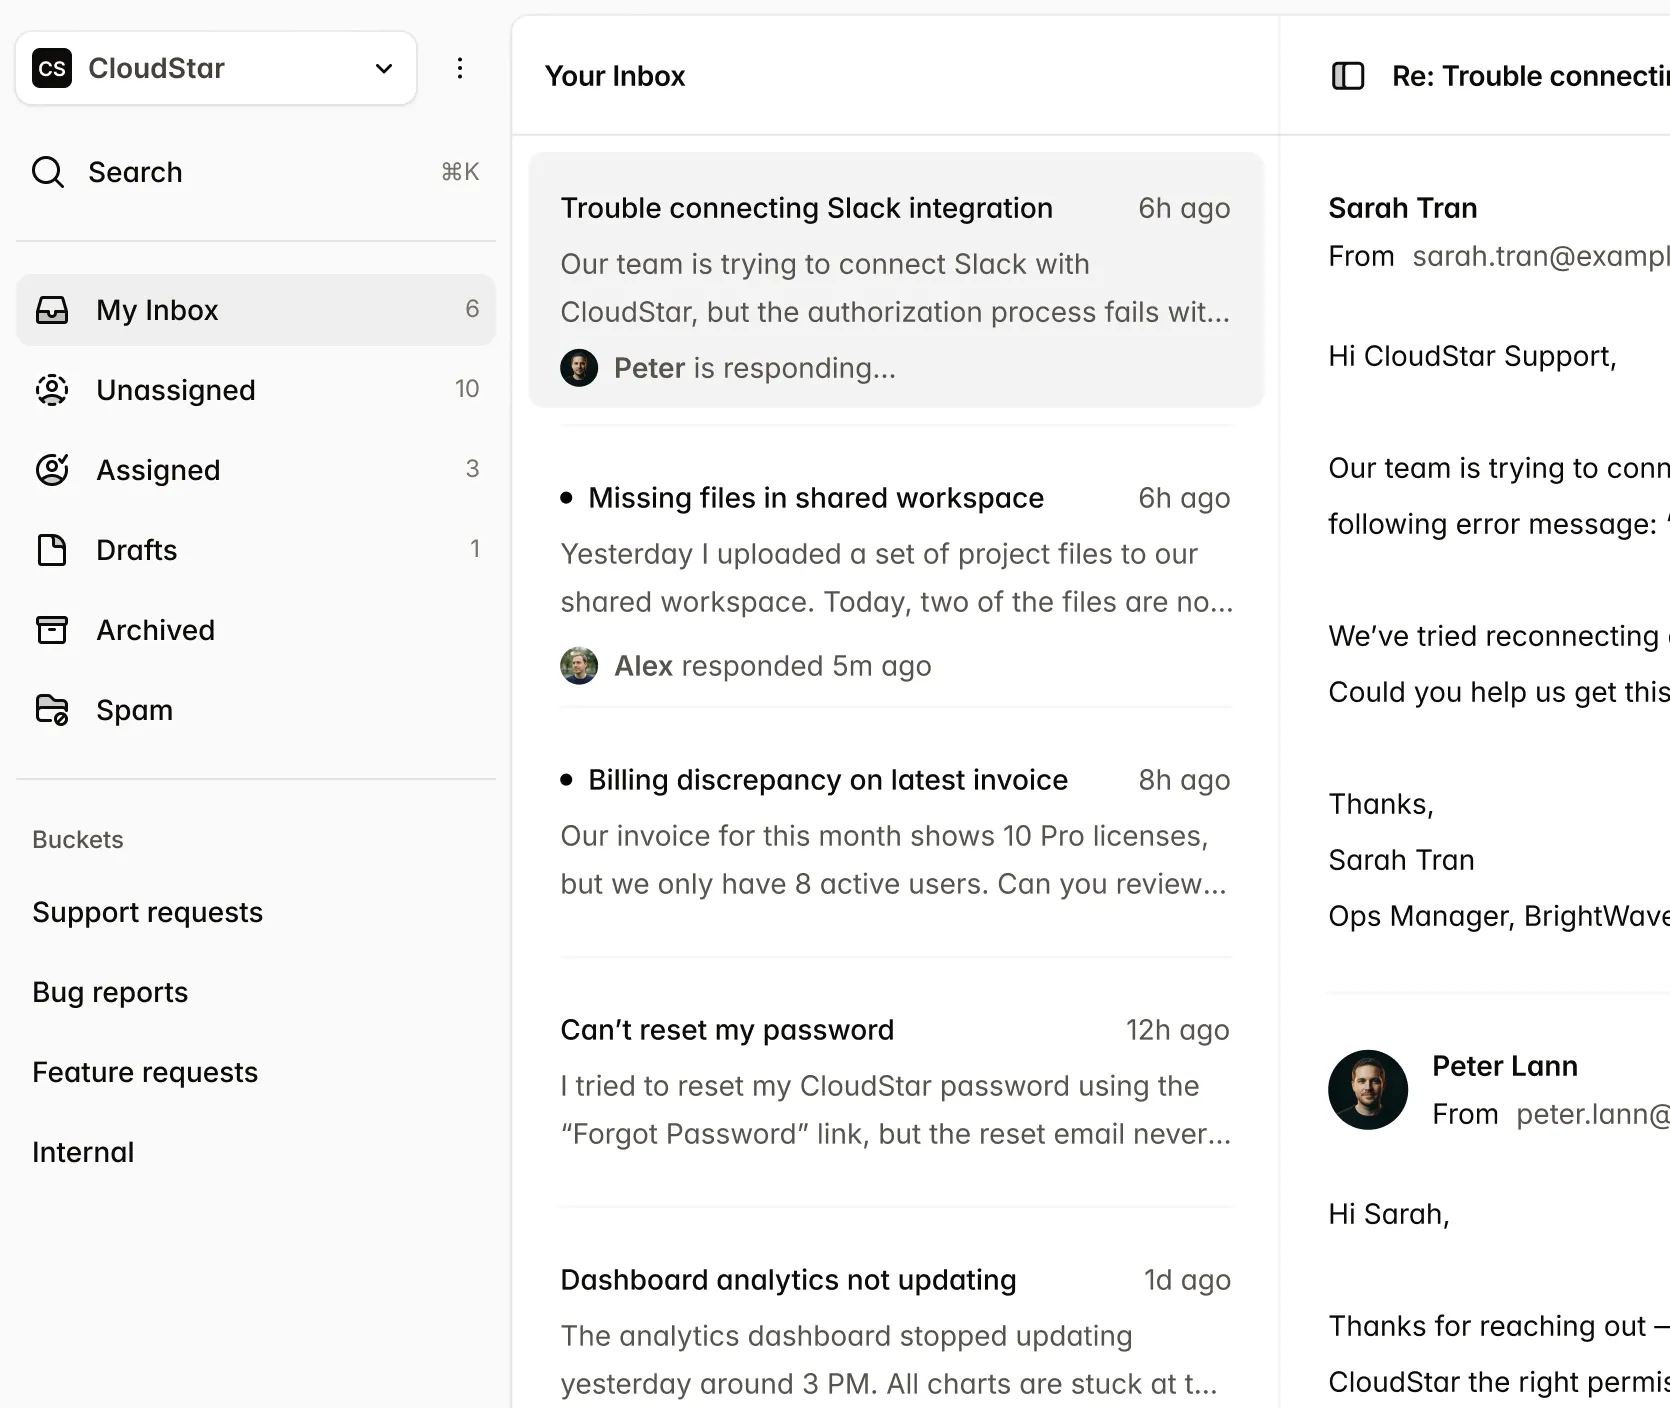The width and height of the screenshot is (1670, 1408).
Task: Click Peter Lann's profile picture
Action: (x=1367, y=1090)
